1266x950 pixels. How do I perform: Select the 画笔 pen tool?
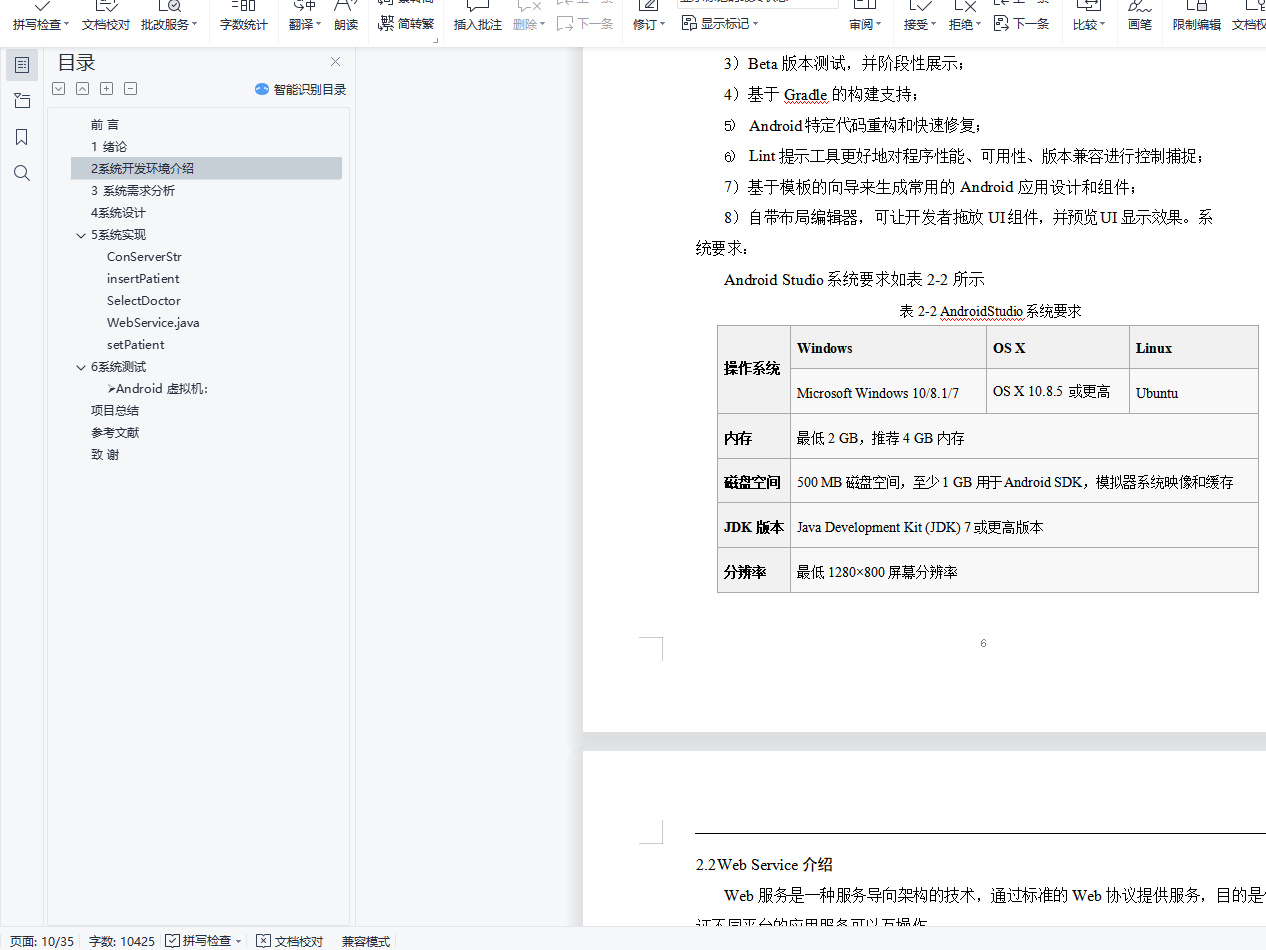pyautogui.click(x=1140, y=24)
